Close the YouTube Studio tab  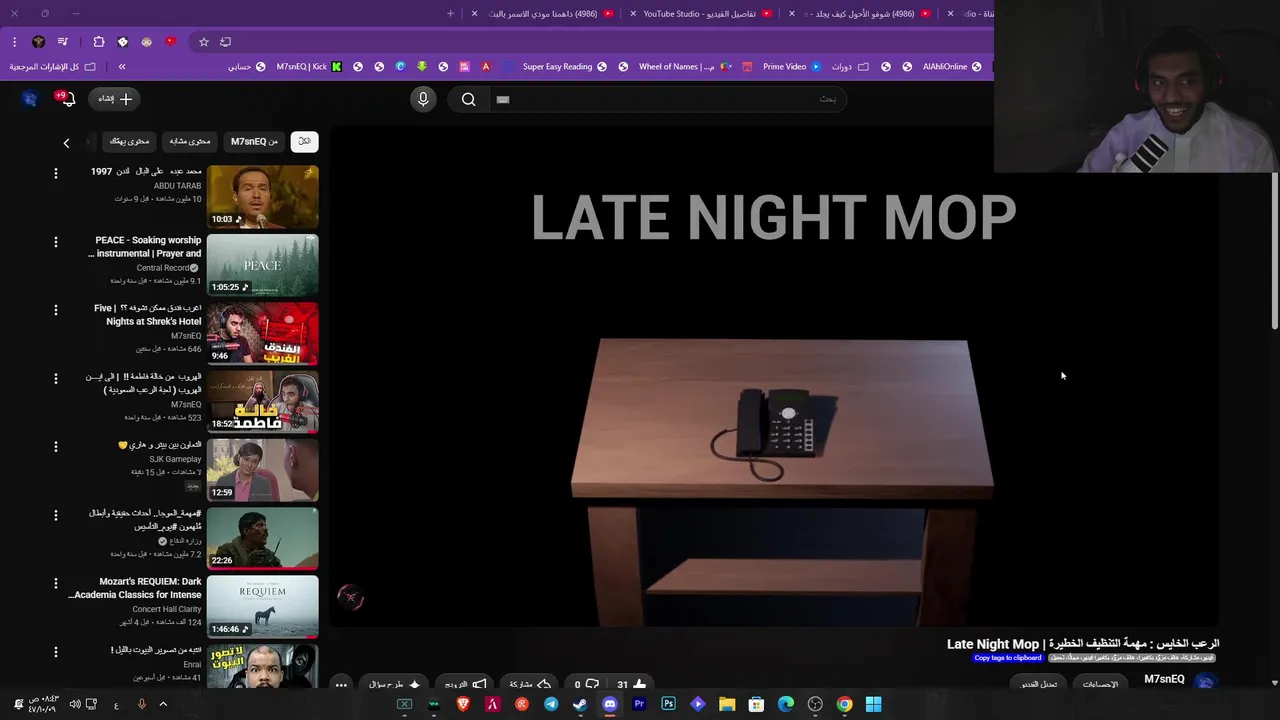tap(633, 14)
